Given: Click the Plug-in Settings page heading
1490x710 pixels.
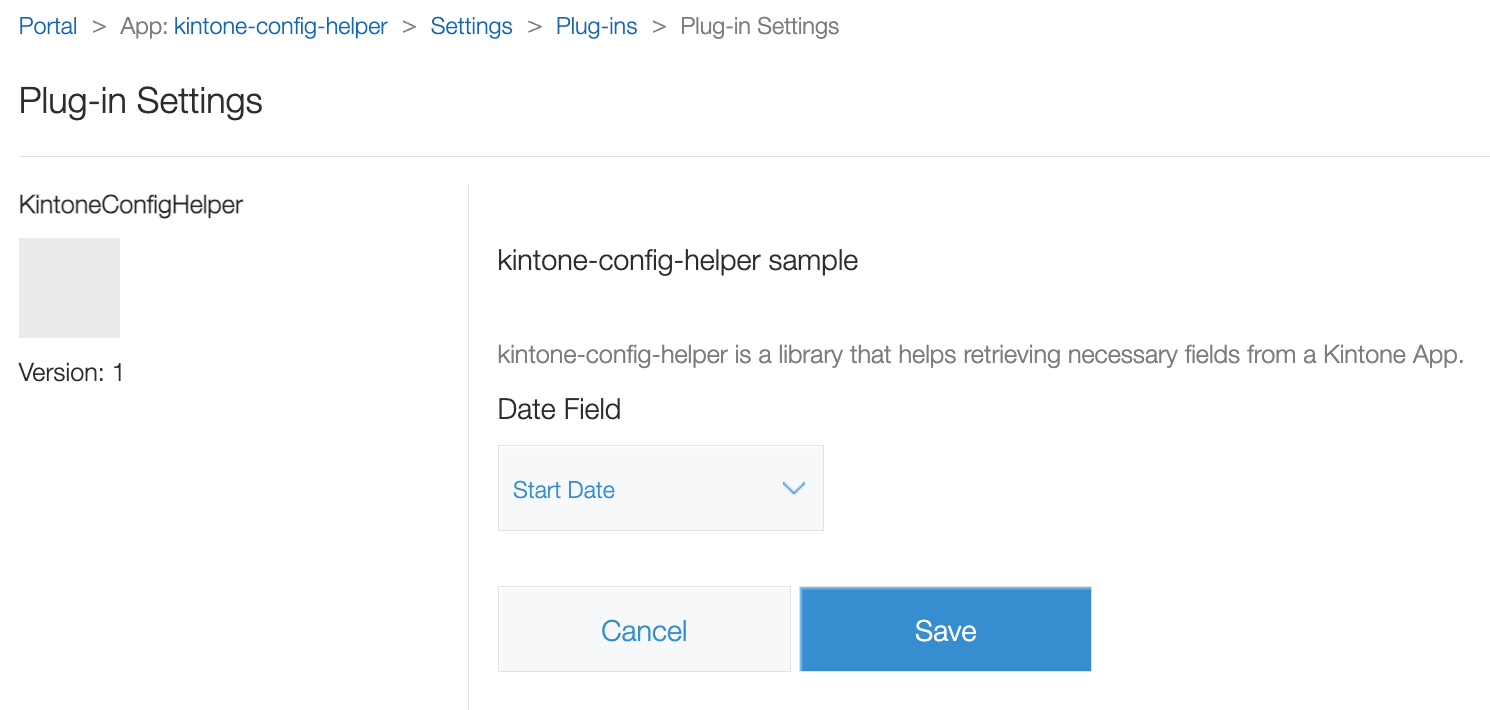Looking at the screenshot, I should coord(141,101).
